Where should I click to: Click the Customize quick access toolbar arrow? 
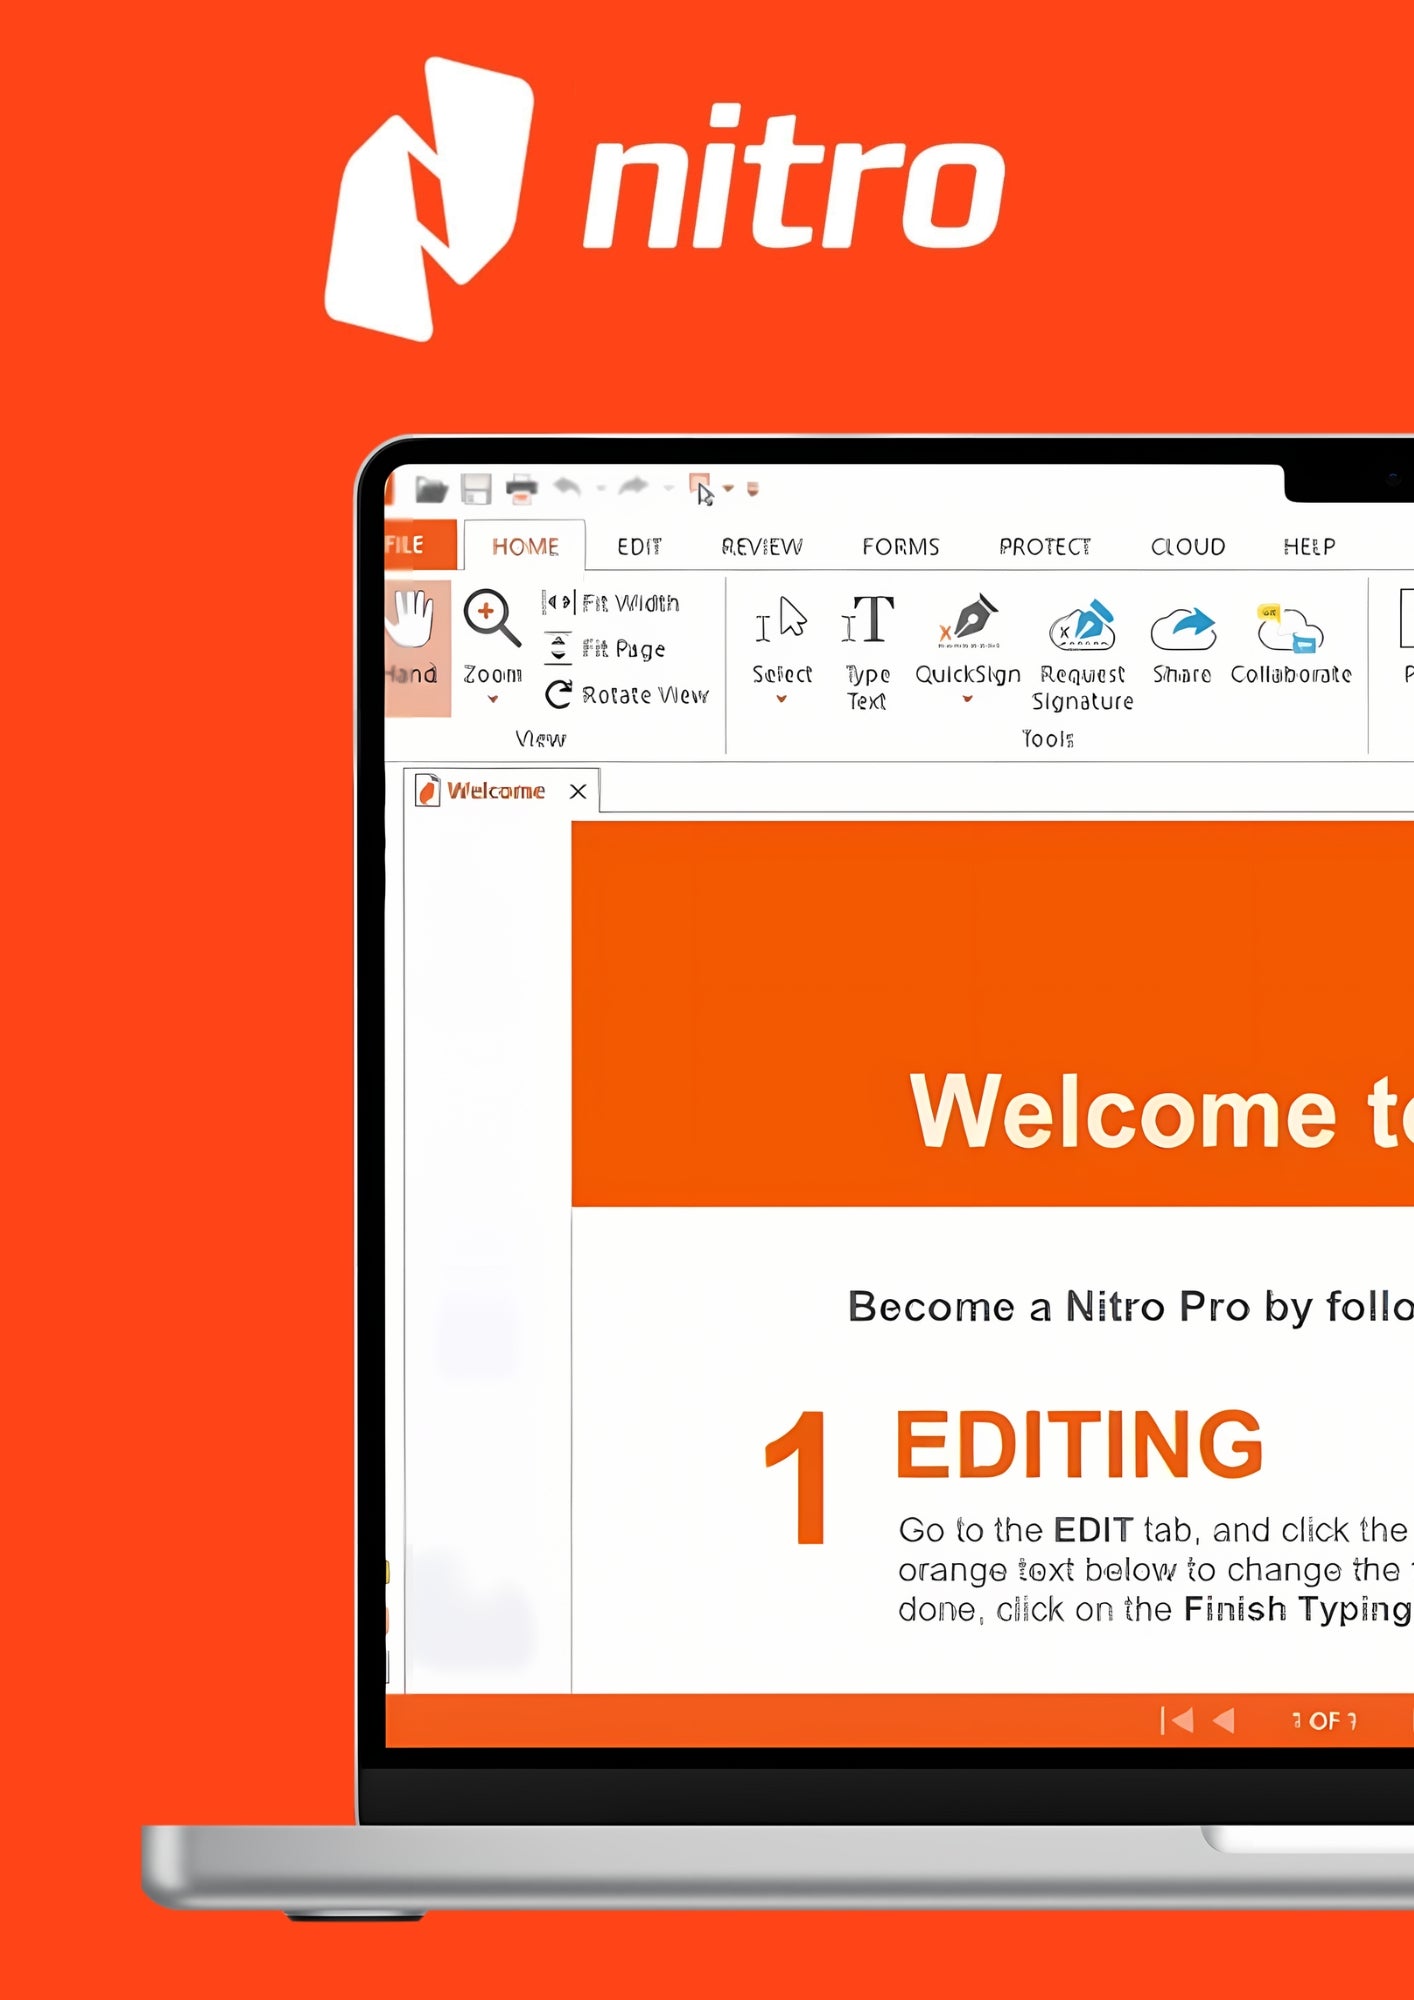(753, 489)
